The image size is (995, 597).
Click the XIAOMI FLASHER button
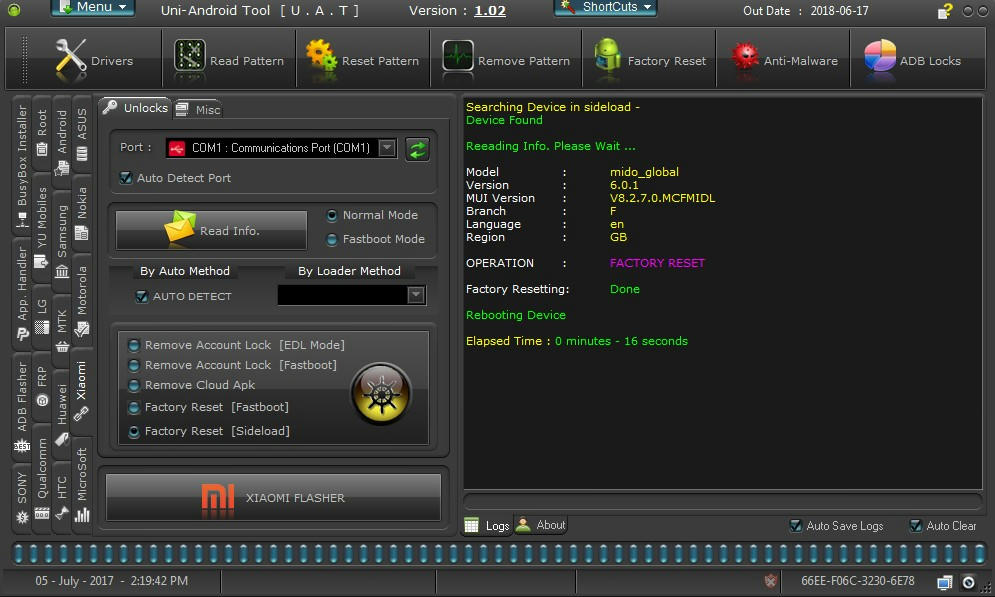(x=273, y=497)
